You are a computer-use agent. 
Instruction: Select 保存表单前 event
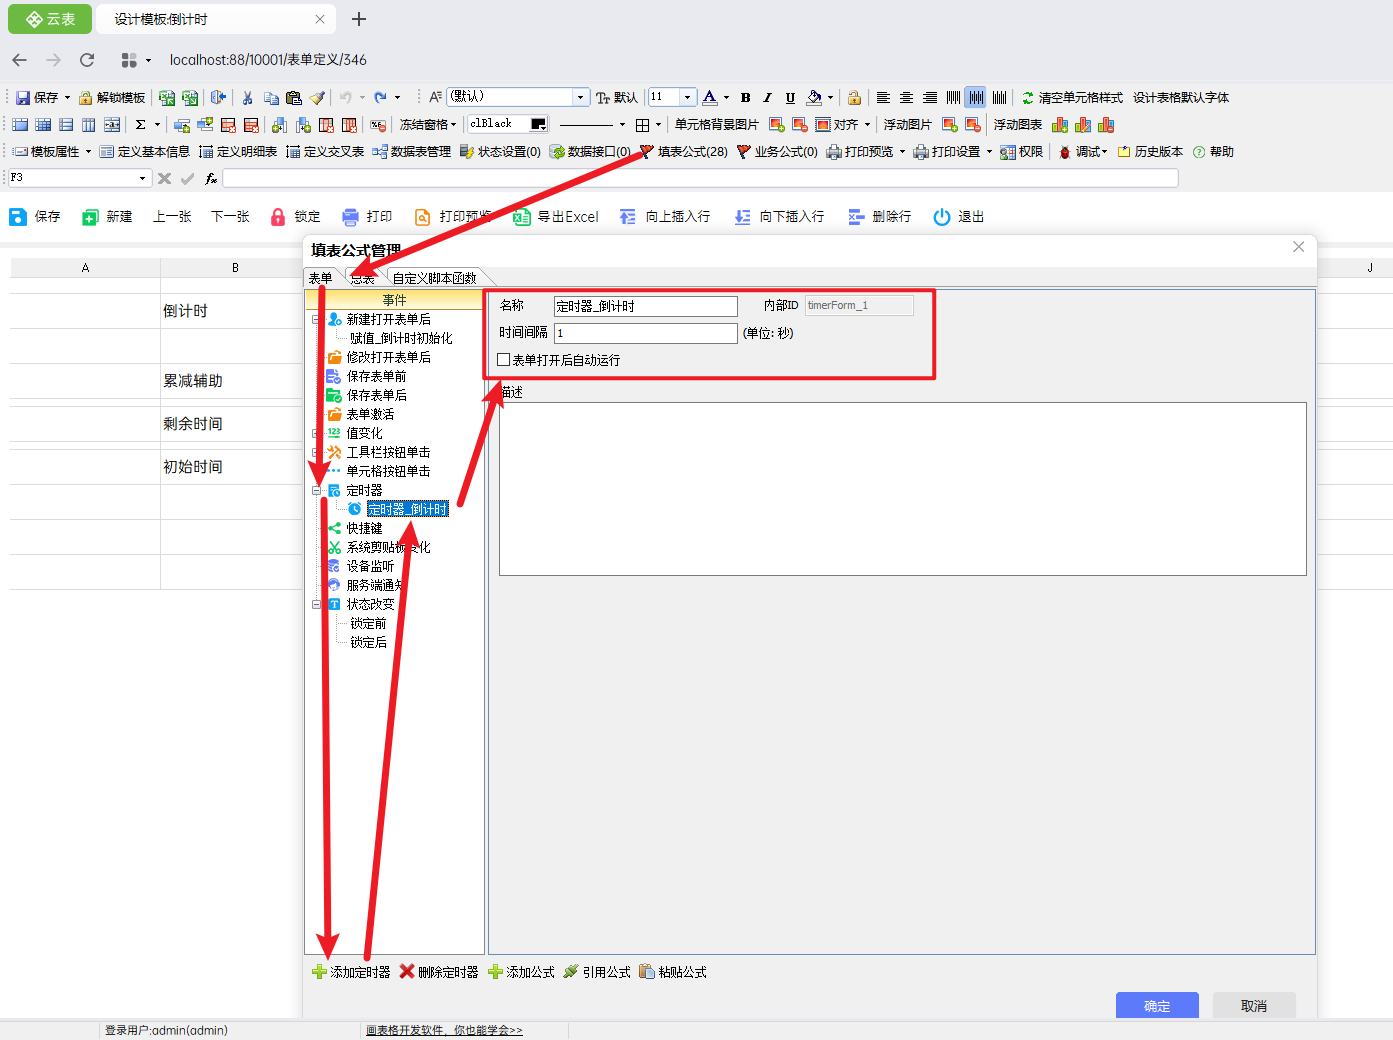tap(376, 377)
